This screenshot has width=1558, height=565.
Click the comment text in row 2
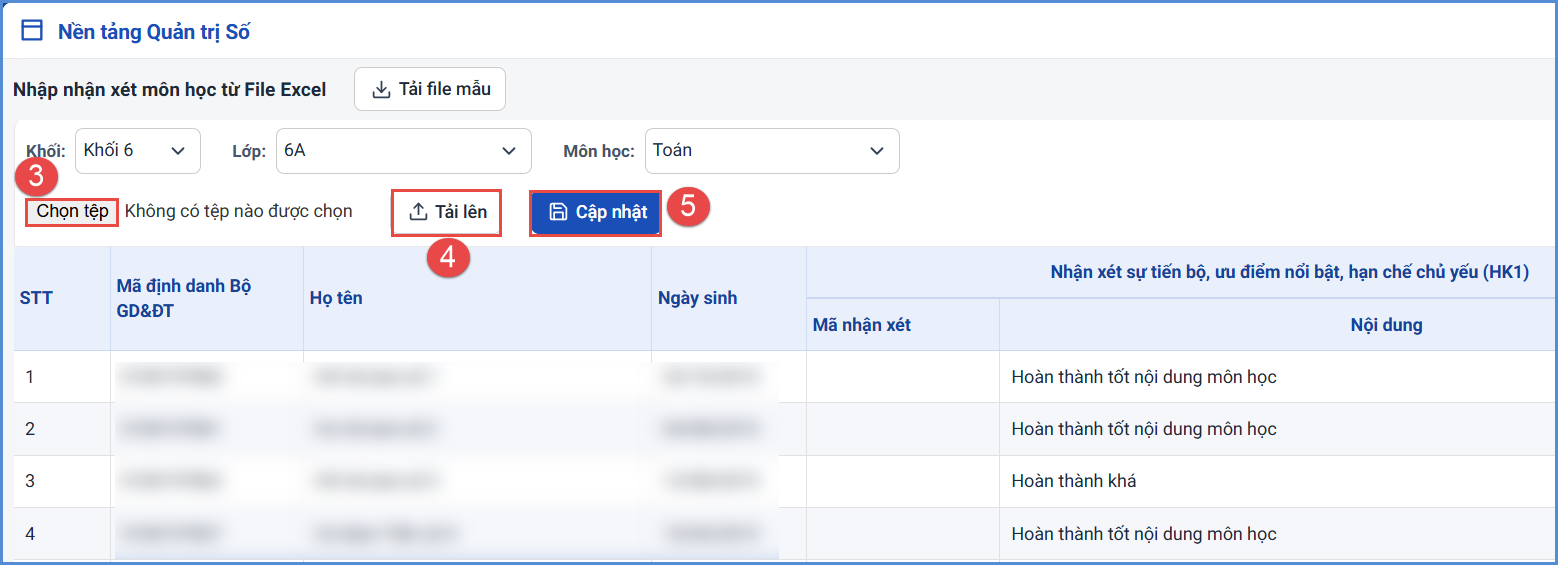(1144, 429)
